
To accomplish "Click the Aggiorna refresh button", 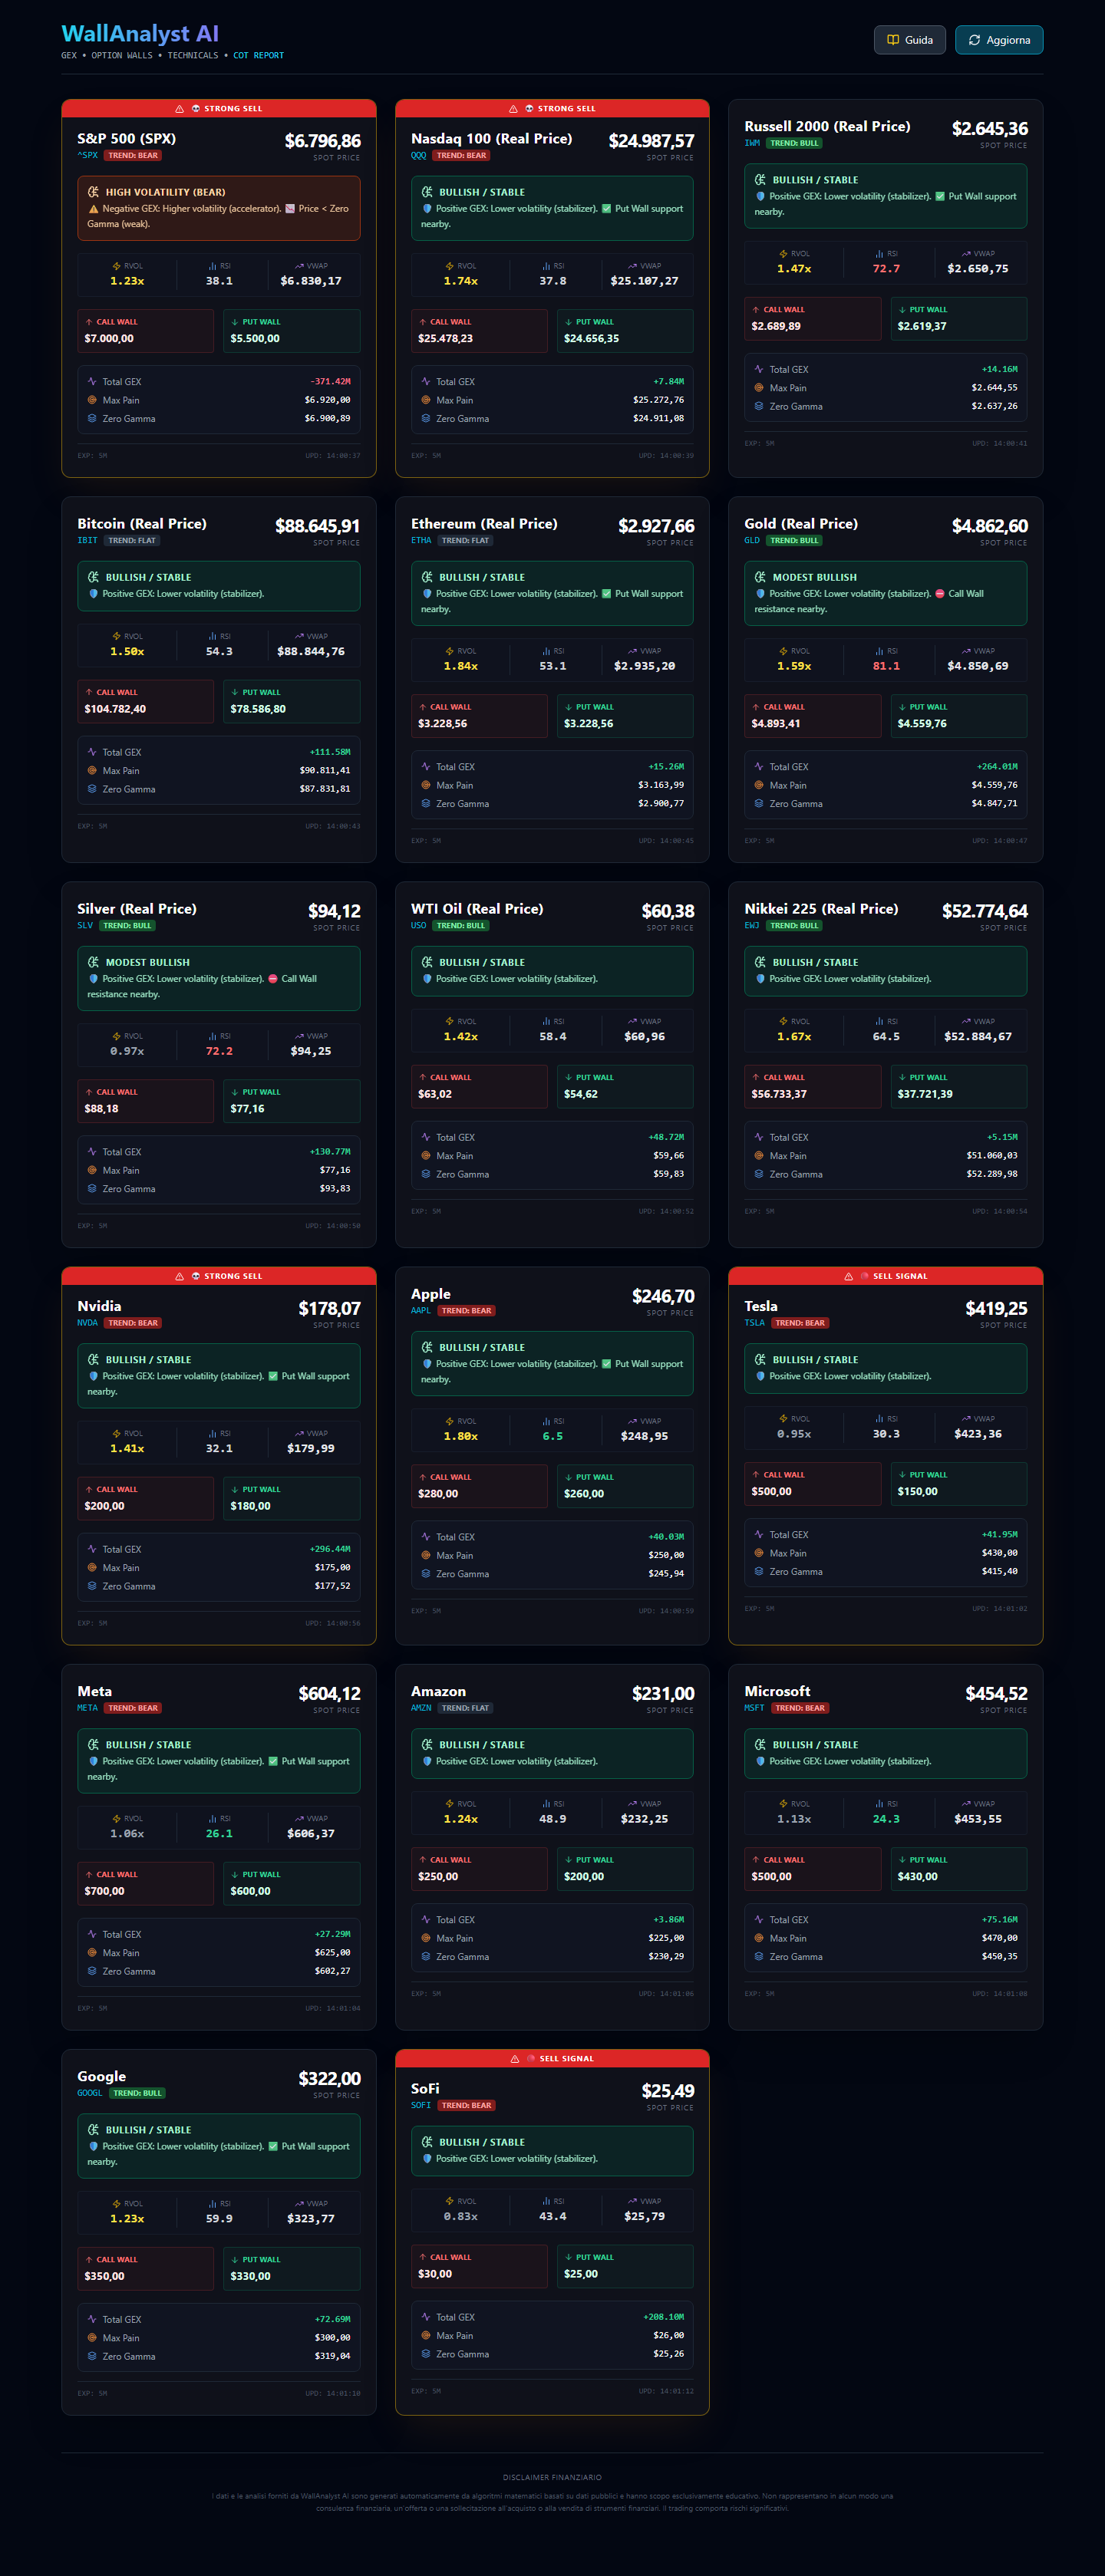I will [x=998, y=40].
